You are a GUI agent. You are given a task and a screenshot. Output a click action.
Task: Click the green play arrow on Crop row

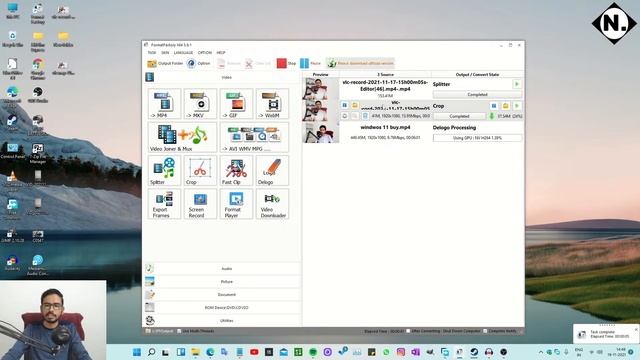(517, 106)
